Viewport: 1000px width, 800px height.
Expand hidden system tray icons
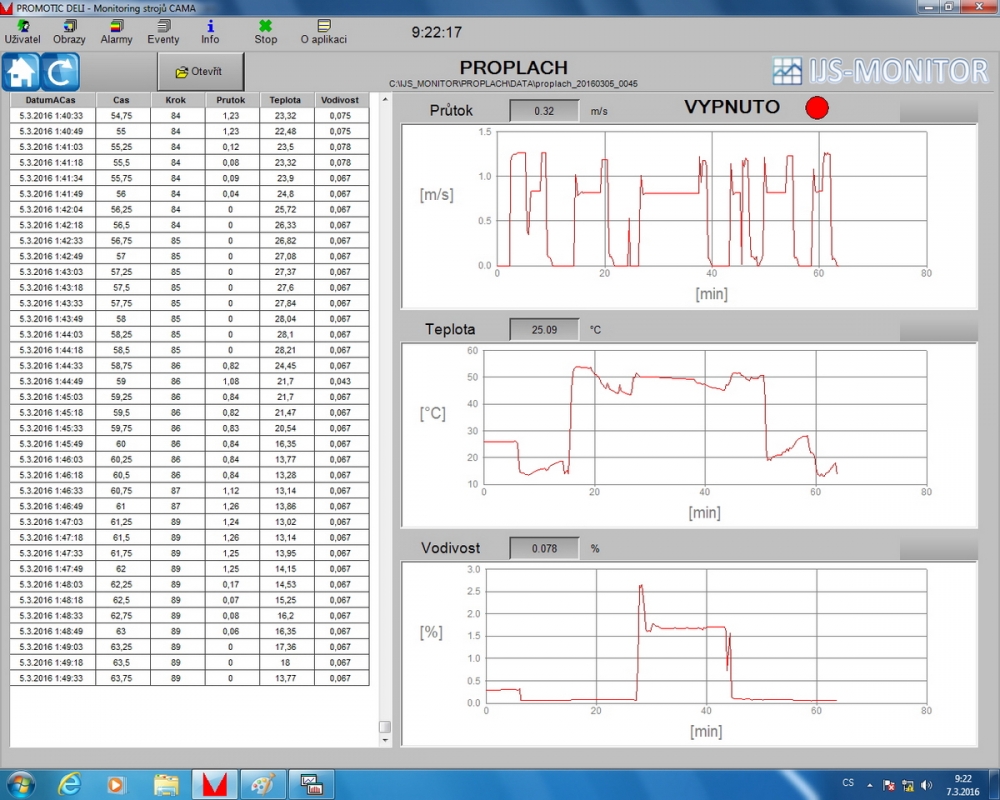click(870, 784)
